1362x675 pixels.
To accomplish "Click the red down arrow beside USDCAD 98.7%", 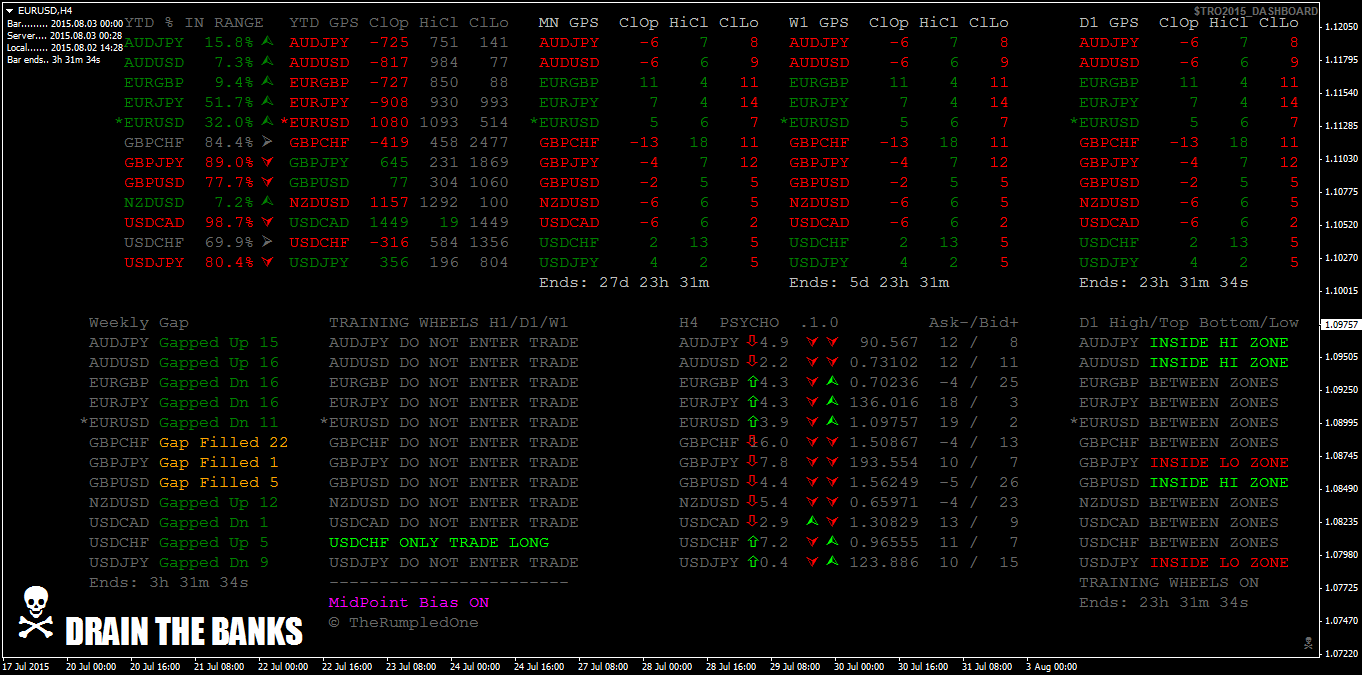I will pyautogui.click(x=267, y=222).
